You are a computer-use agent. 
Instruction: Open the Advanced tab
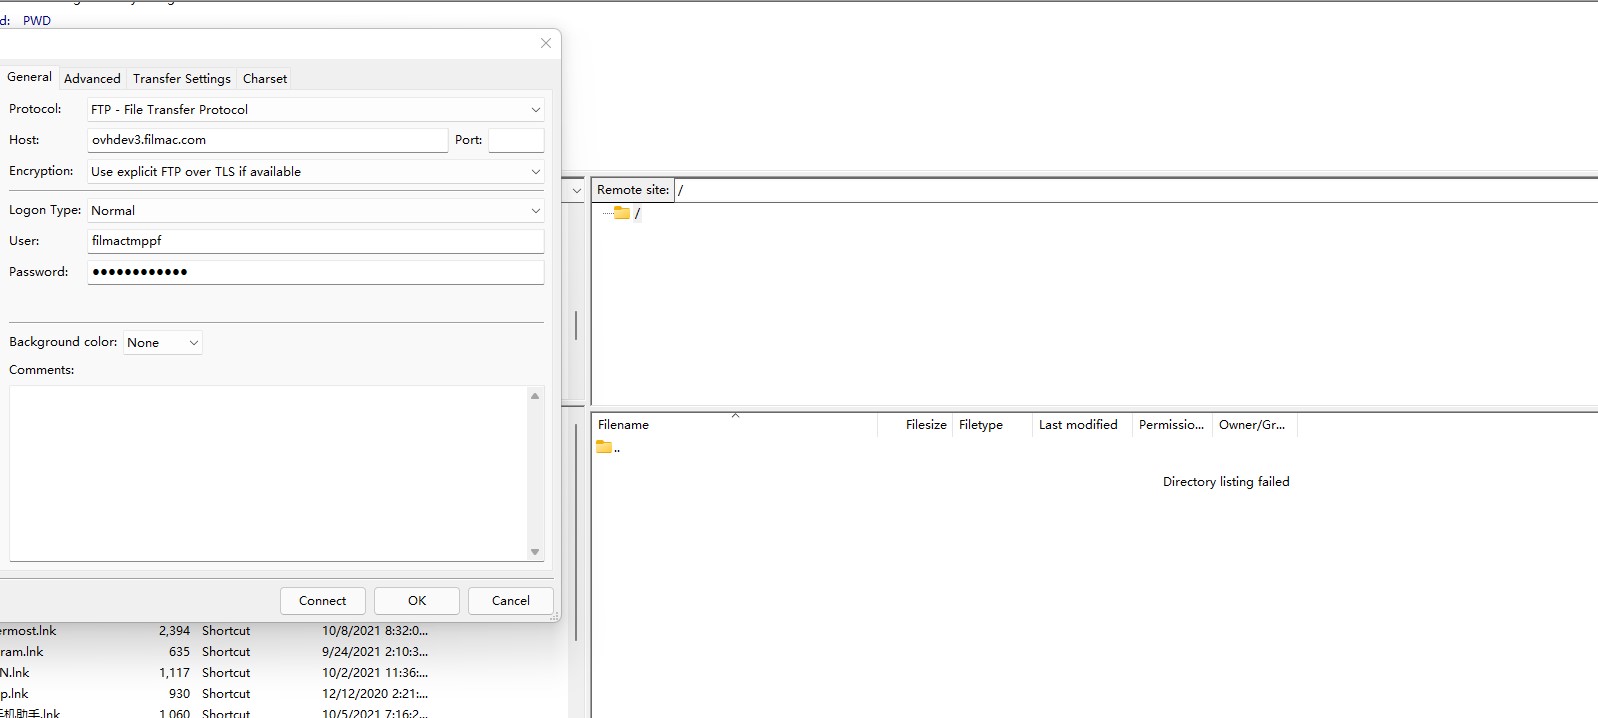tap(92, 78)
